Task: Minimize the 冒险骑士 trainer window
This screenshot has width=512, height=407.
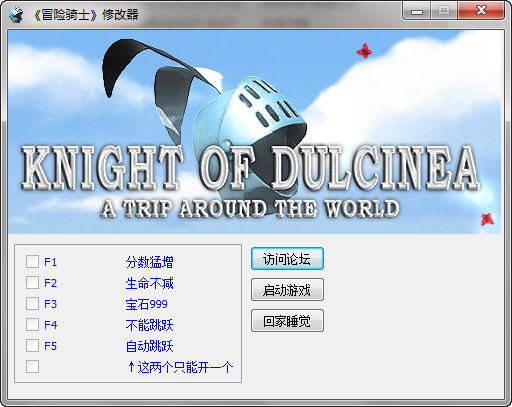Action: (x=417, y=11)
